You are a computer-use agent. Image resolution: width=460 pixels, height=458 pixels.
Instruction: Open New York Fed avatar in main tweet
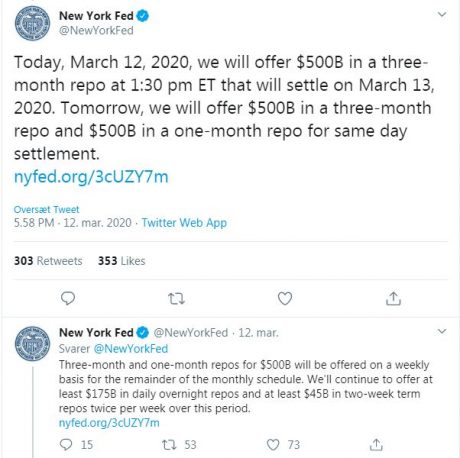click(x=32, y=23)
